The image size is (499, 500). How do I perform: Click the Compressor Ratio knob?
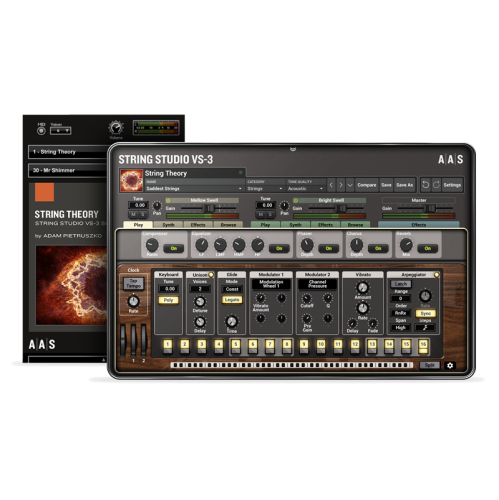pyautogui.click(x=152, y=245)
